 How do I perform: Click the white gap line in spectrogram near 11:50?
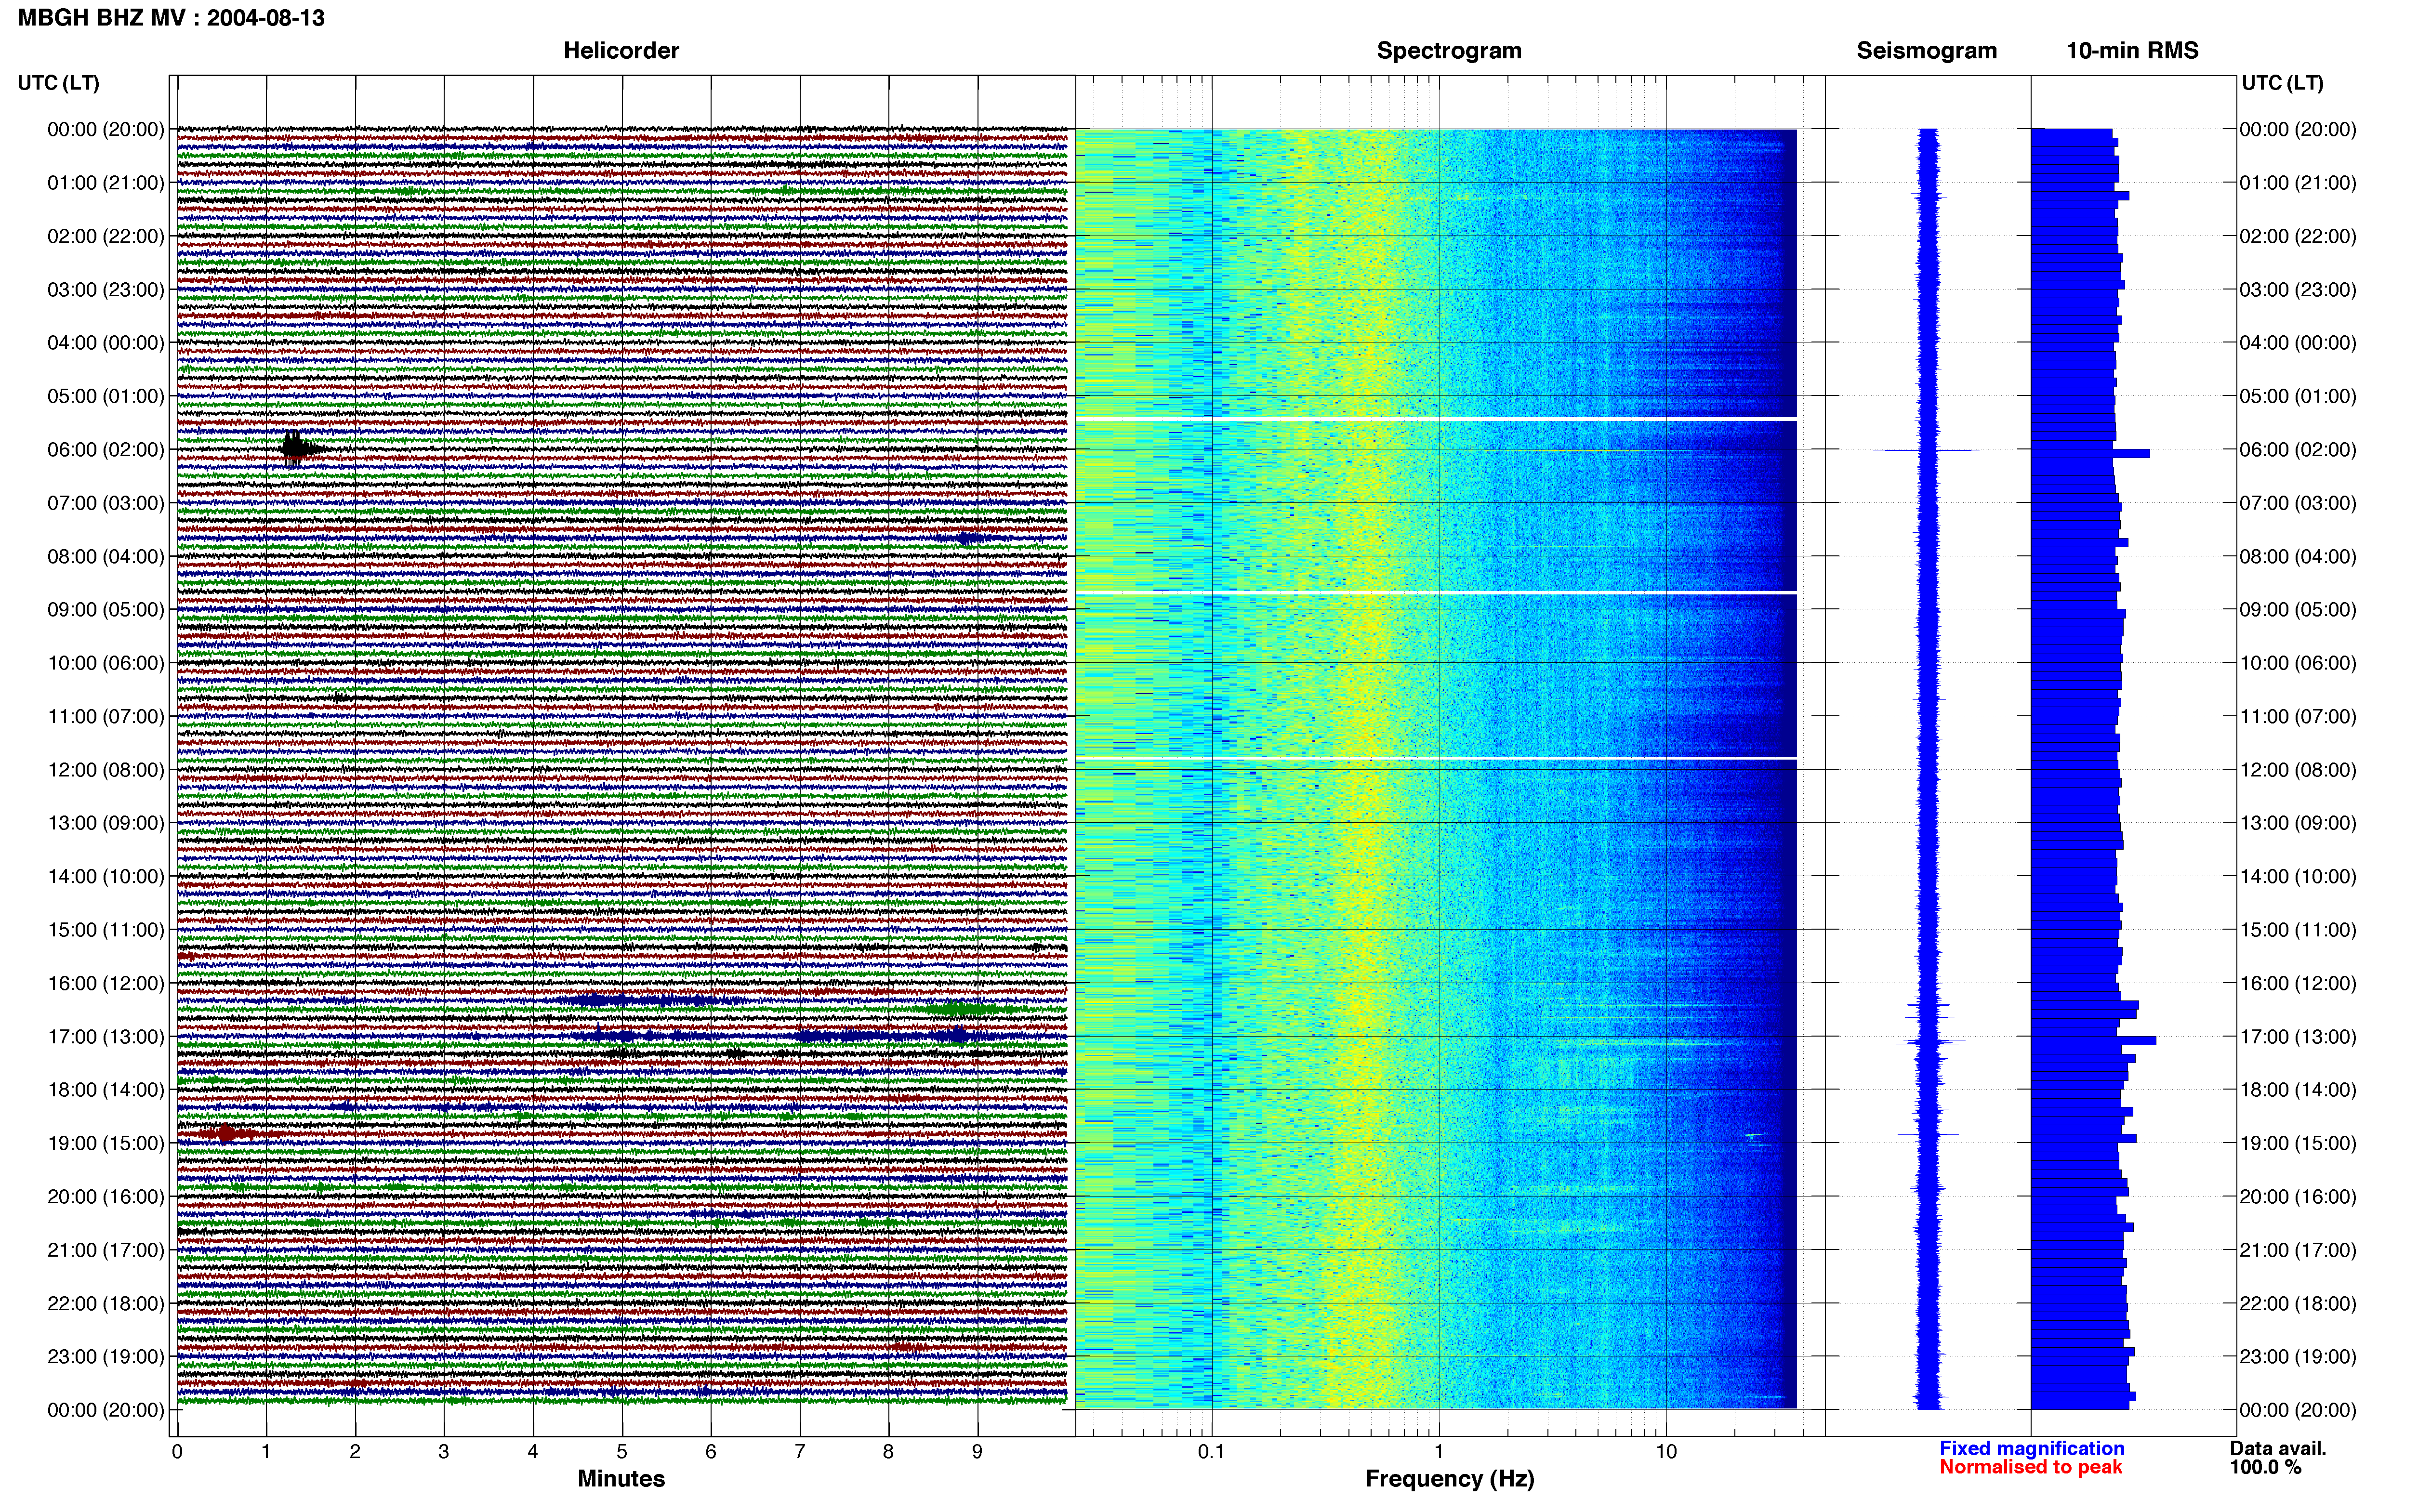pos(1436,758)
